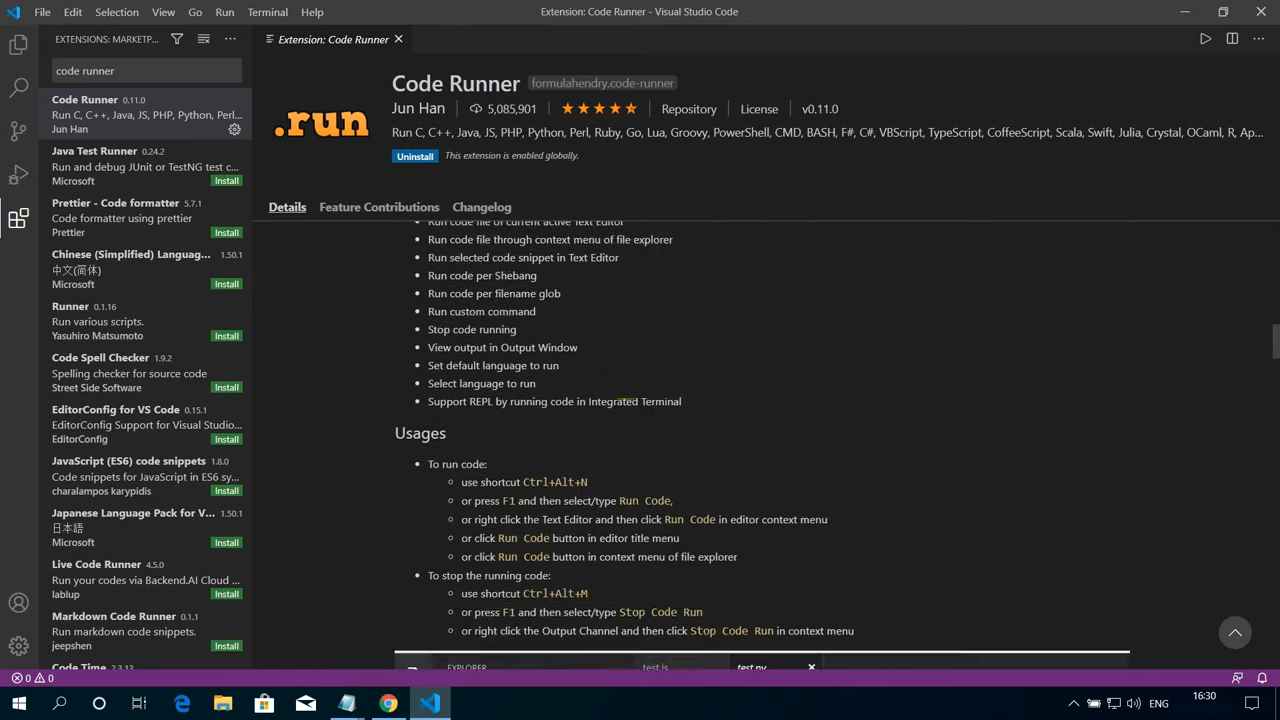Screen dimensions: 1280x720
Task: Expand hidden icons in the system tray
Action: click(1073, 703)
